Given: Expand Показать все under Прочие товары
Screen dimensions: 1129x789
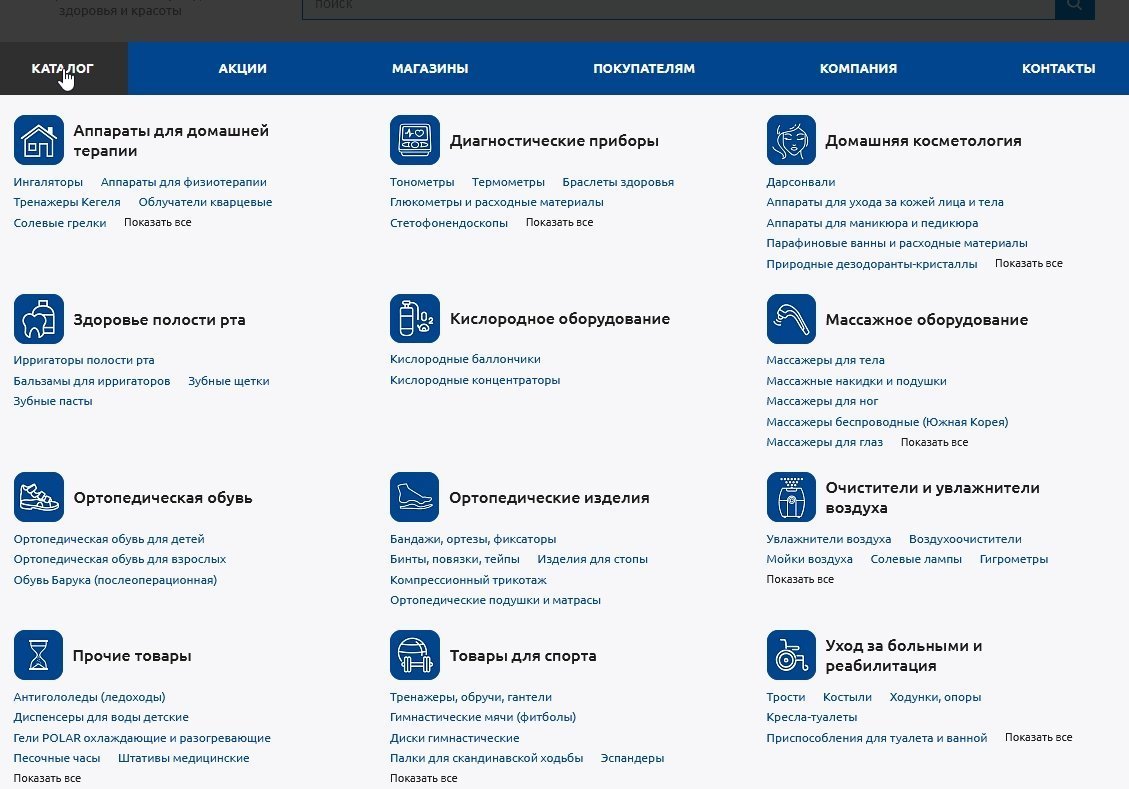Looking at the screenshot, I should (48, 778).
